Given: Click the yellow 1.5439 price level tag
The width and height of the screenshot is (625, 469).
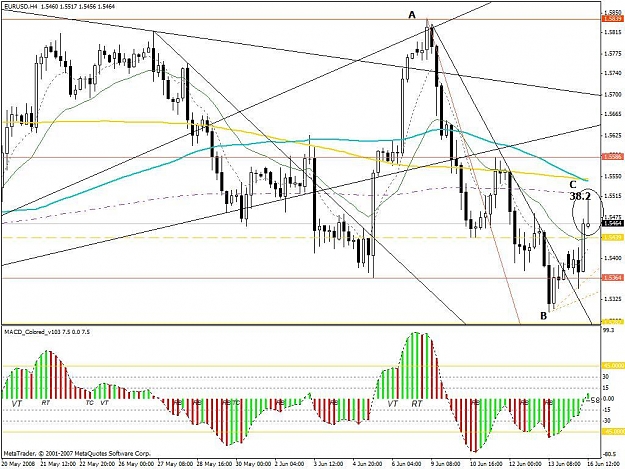Looking at the screenshot, I should tap(613, 237).
